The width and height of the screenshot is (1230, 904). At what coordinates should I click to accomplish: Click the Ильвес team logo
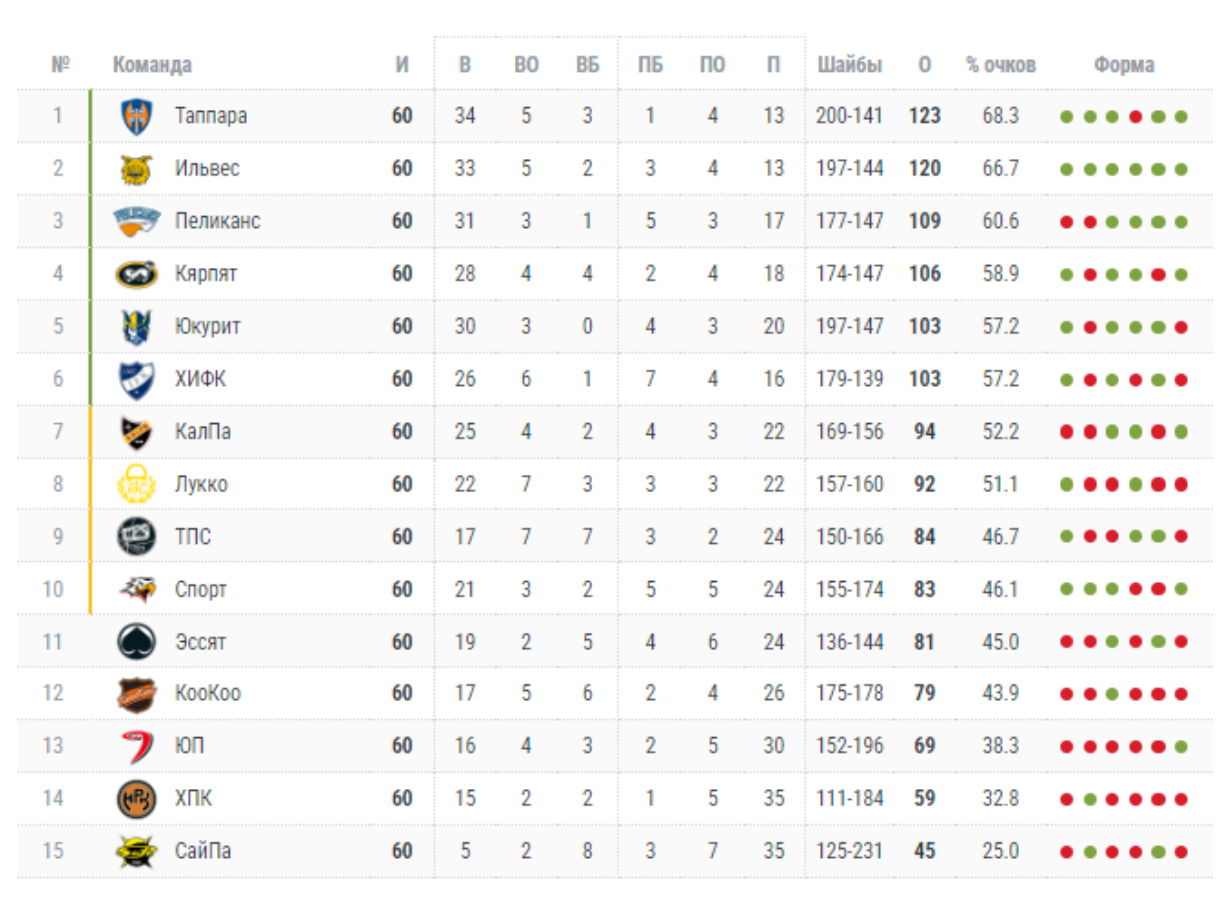pyautogui.click(x=134, y=169)
